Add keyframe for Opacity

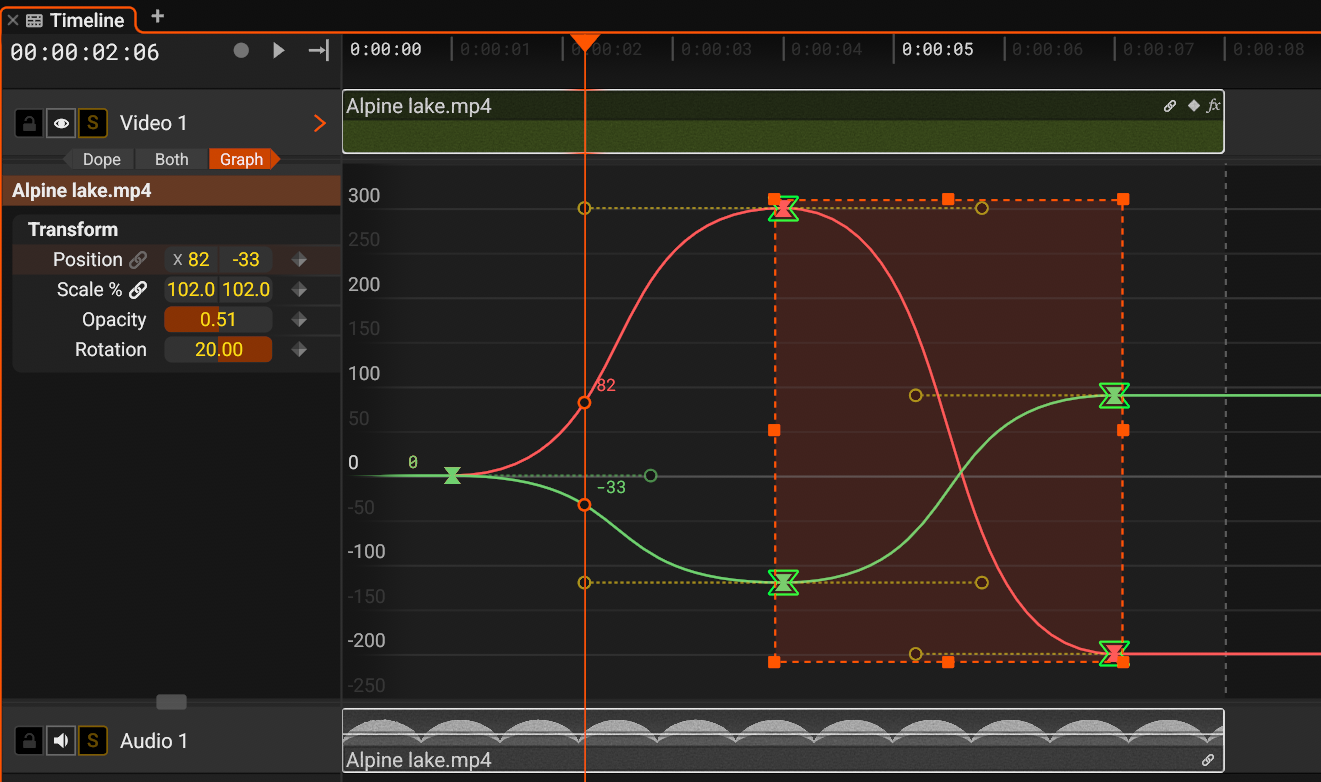pyautogui.click(x=298, y=320)
